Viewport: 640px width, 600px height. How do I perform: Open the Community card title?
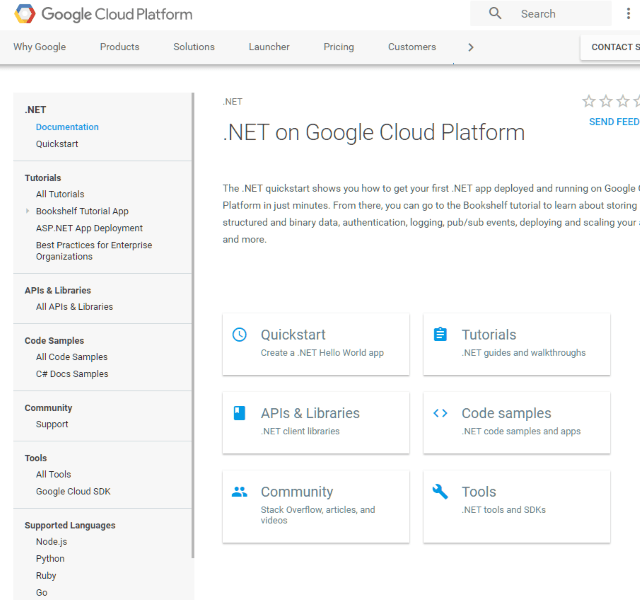[x=297, y=492]
